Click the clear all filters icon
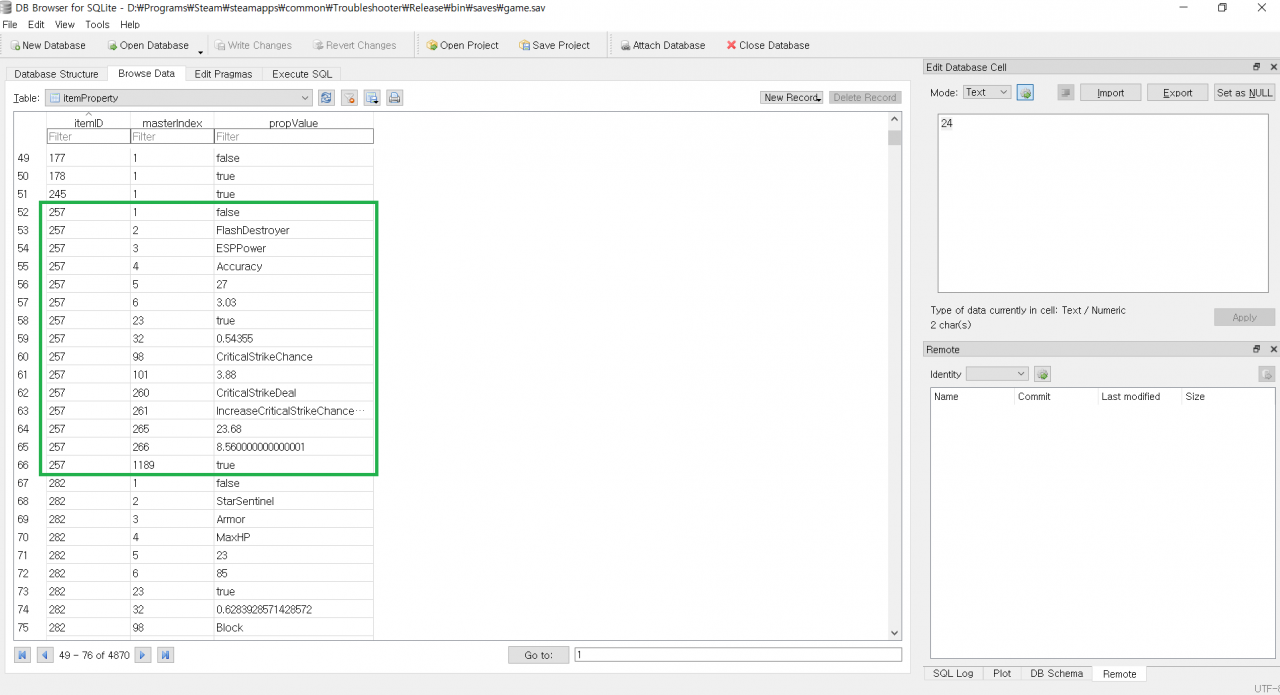 tap(349, 98)
